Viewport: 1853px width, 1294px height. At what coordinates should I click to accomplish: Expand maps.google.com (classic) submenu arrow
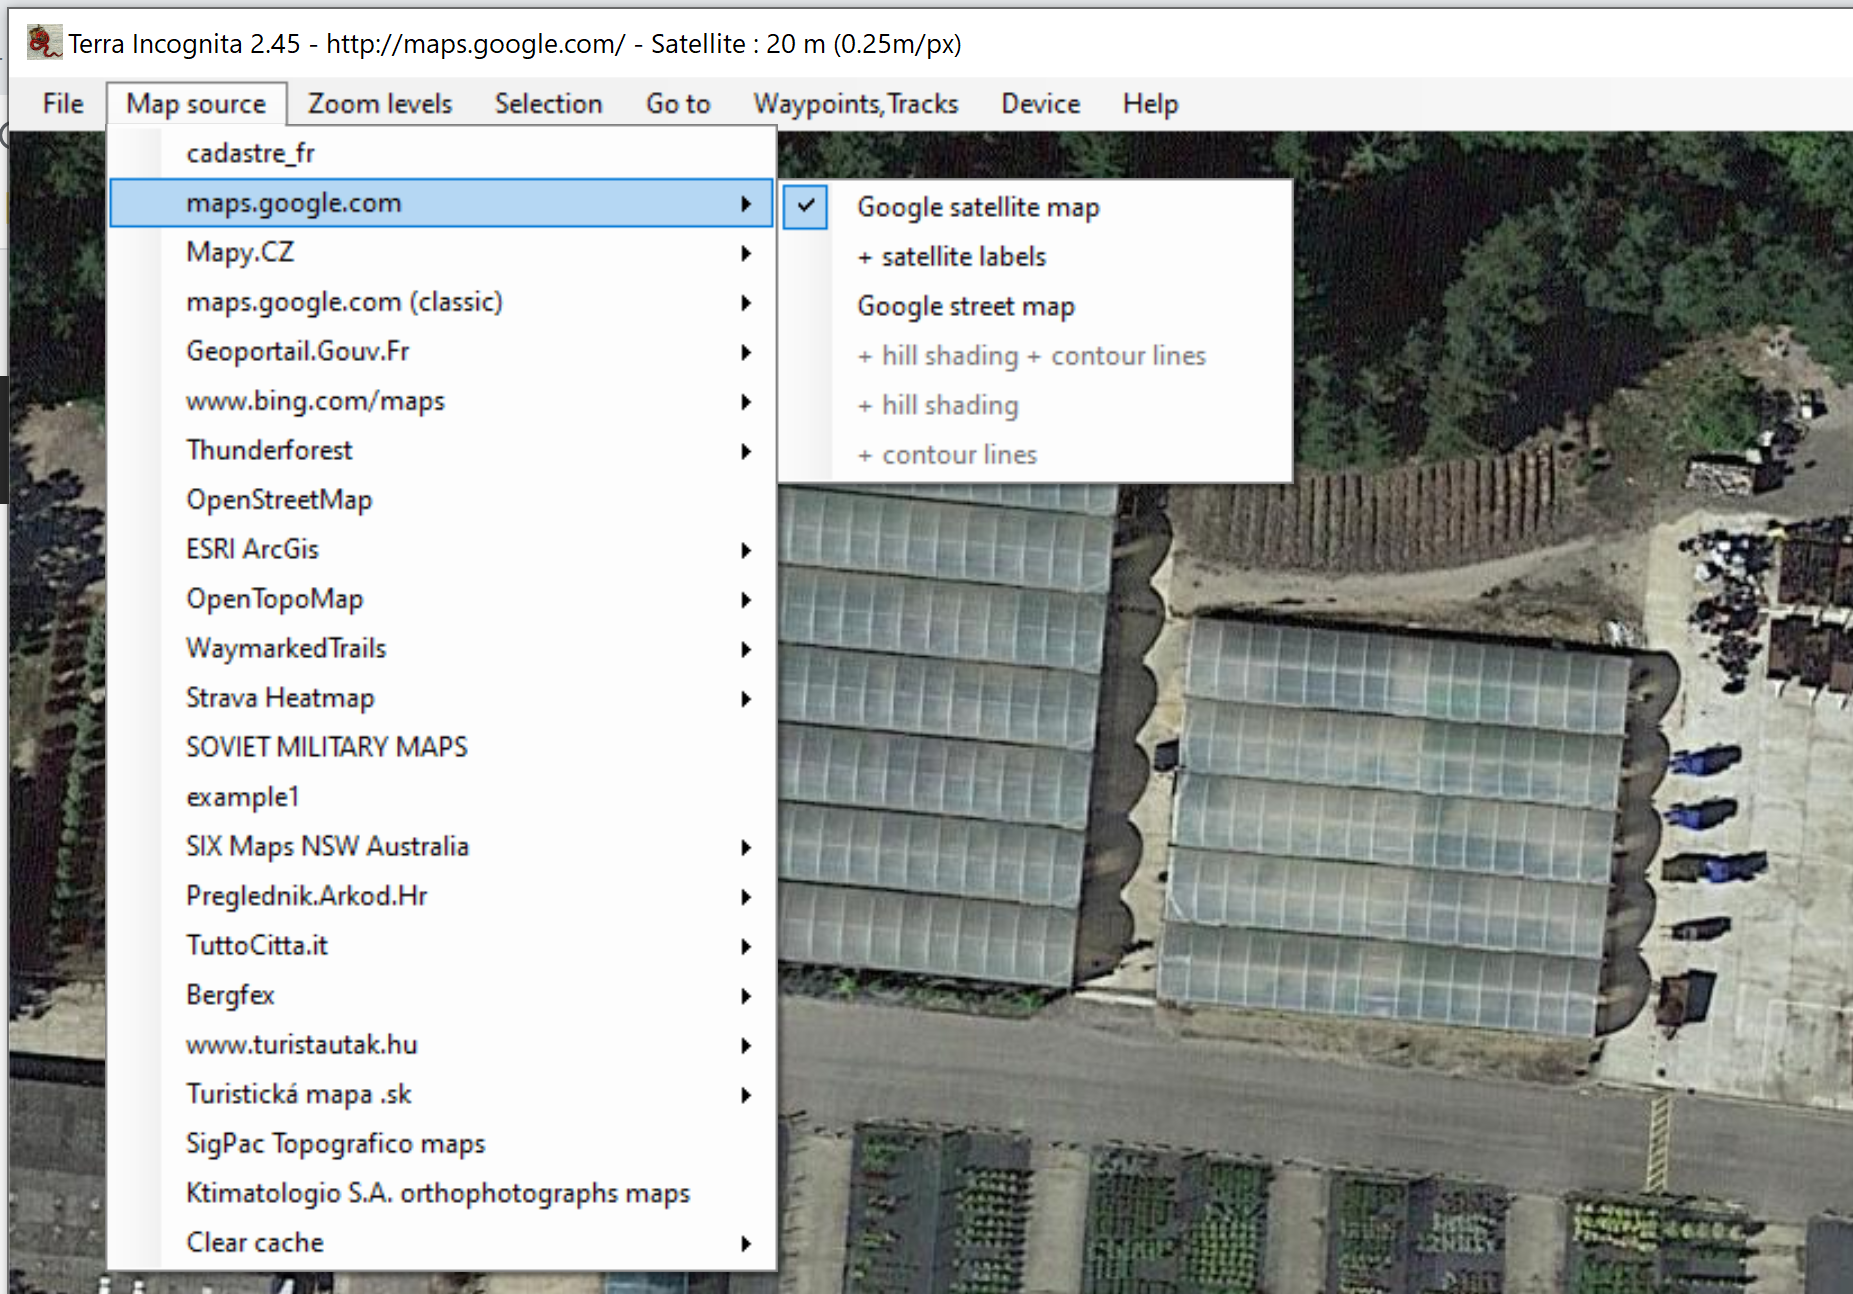pyautogui.click(x=746, y=302)
